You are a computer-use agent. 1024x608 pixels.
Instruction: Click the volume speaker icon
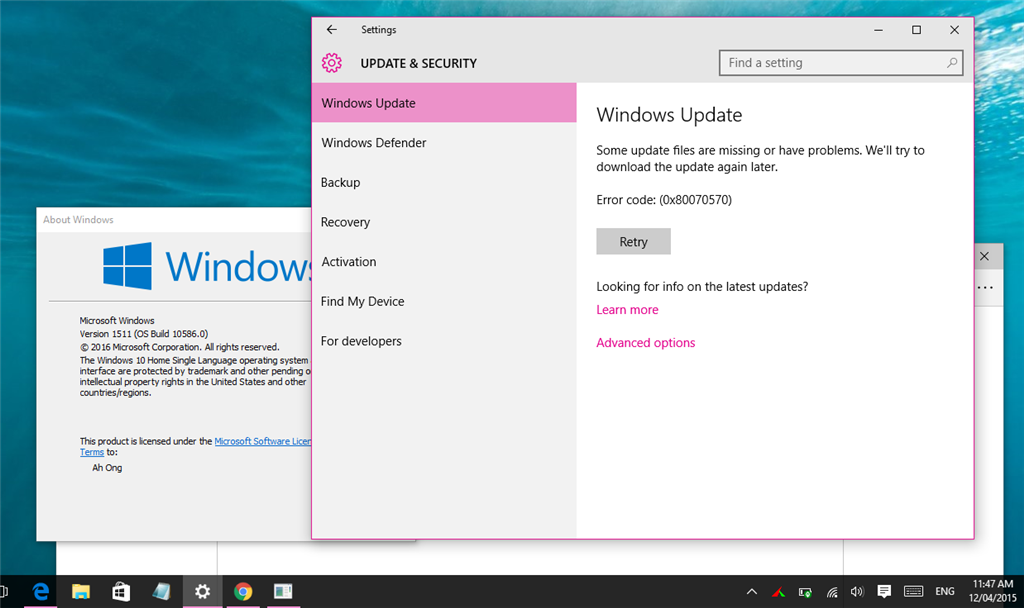(x=857, y=592)
